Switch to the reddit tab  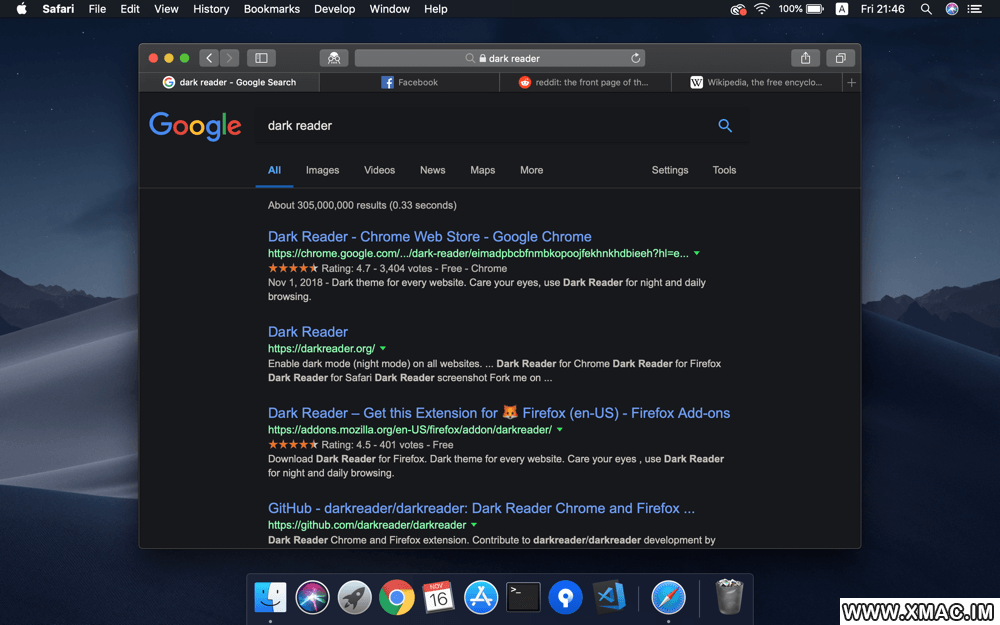pos(585,82)
